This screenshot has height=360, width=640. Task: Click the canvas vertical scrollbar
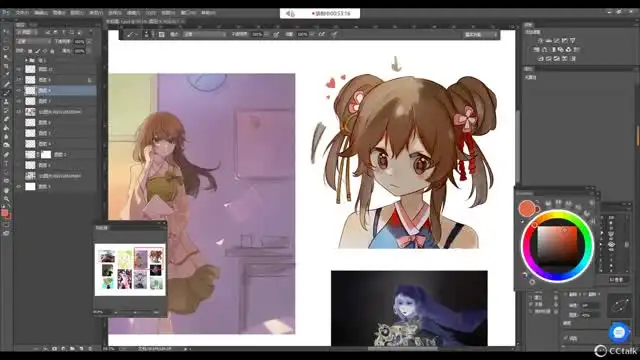click(x=518, y=147)
